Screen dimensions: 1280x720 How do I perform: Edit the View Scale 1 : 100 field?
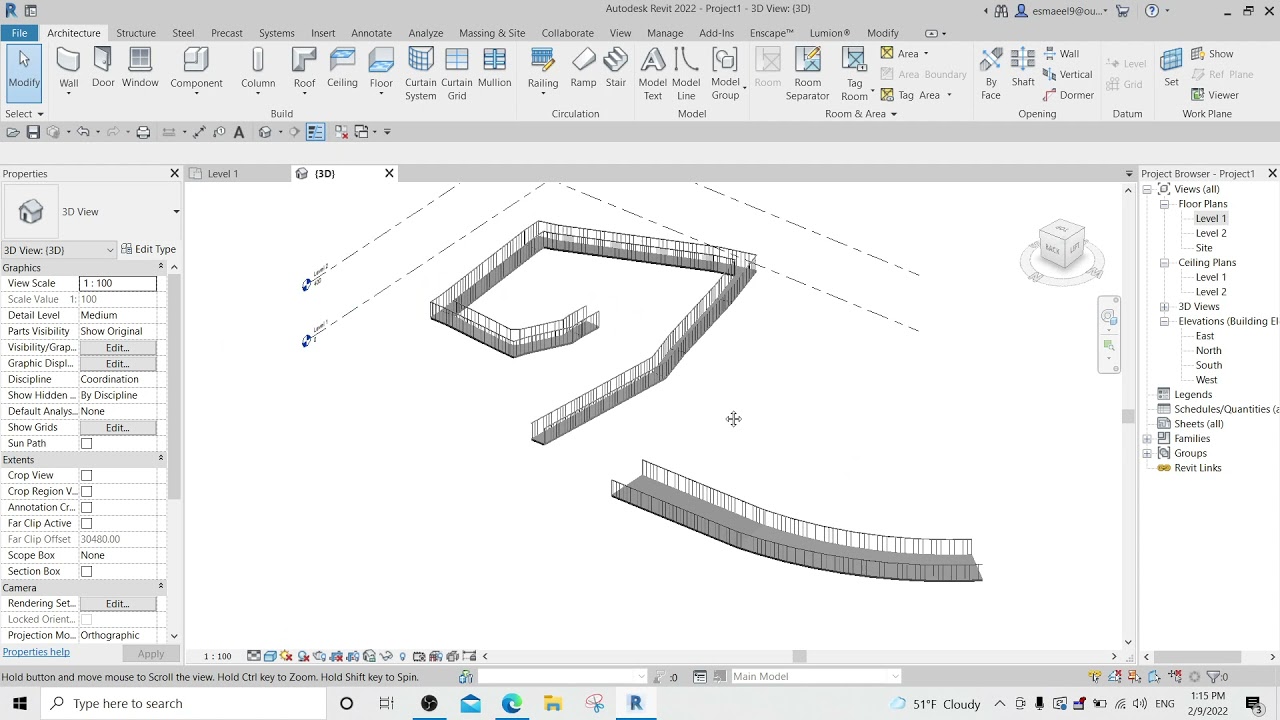(x=118, y=283)
